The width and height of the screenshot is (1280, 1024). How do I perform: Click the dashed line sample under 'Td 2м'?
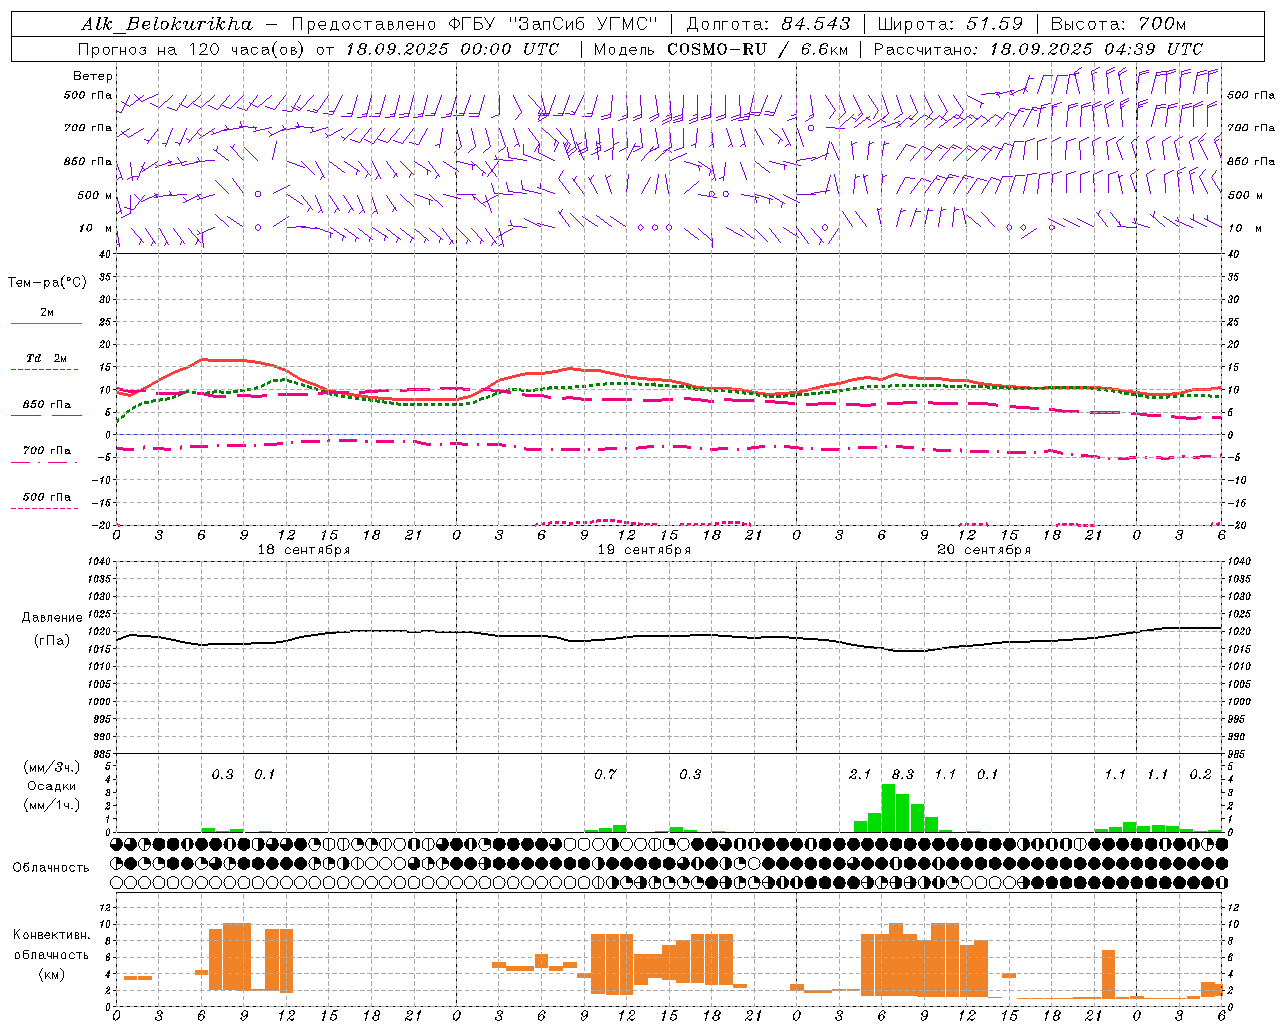point(46,370)
